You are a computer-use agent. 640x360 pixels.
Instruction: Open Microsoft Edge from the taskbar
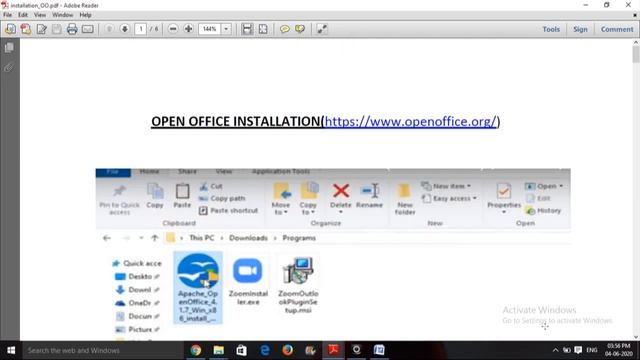coord(264,350)
